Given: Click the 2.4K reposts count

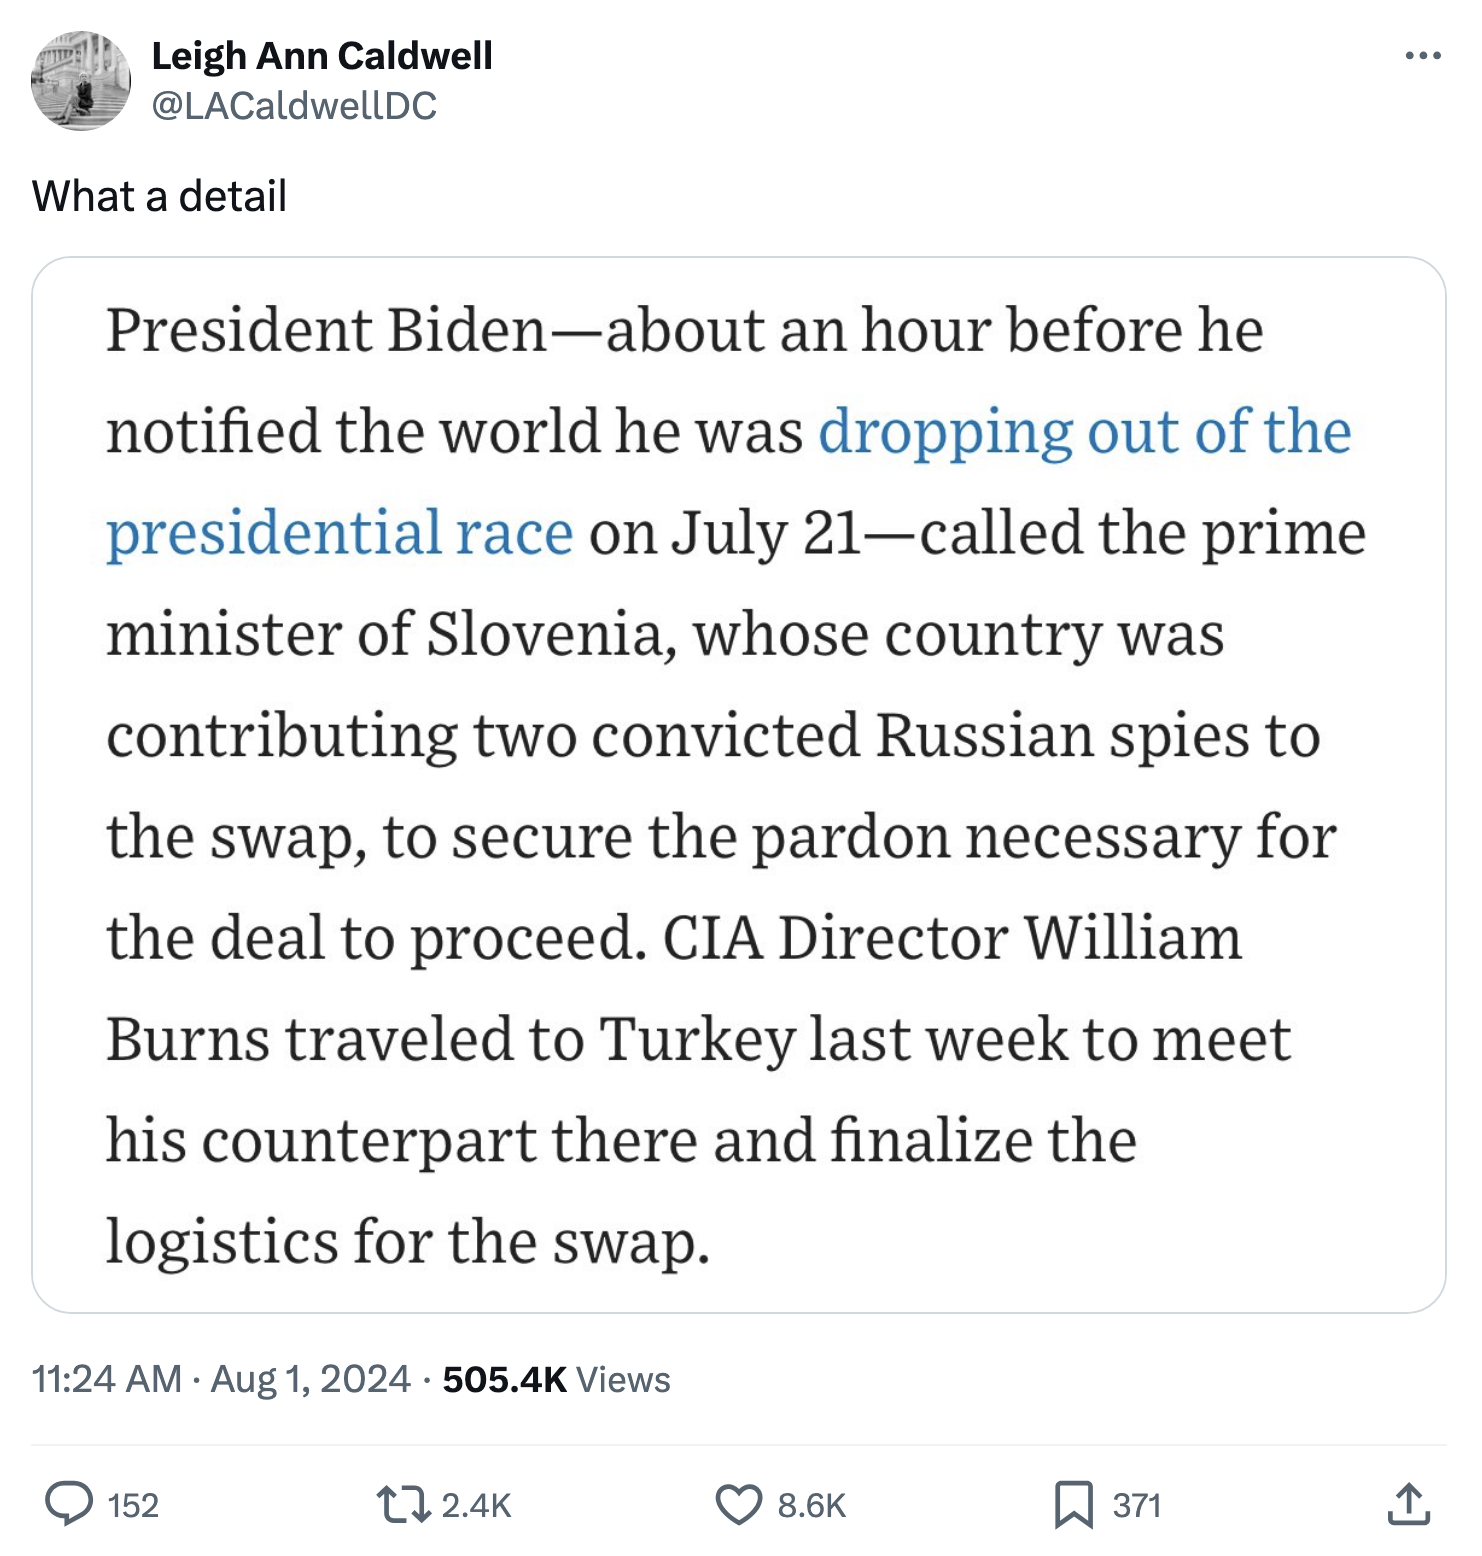Looking at the screenshot, I should coord(476,1505).
